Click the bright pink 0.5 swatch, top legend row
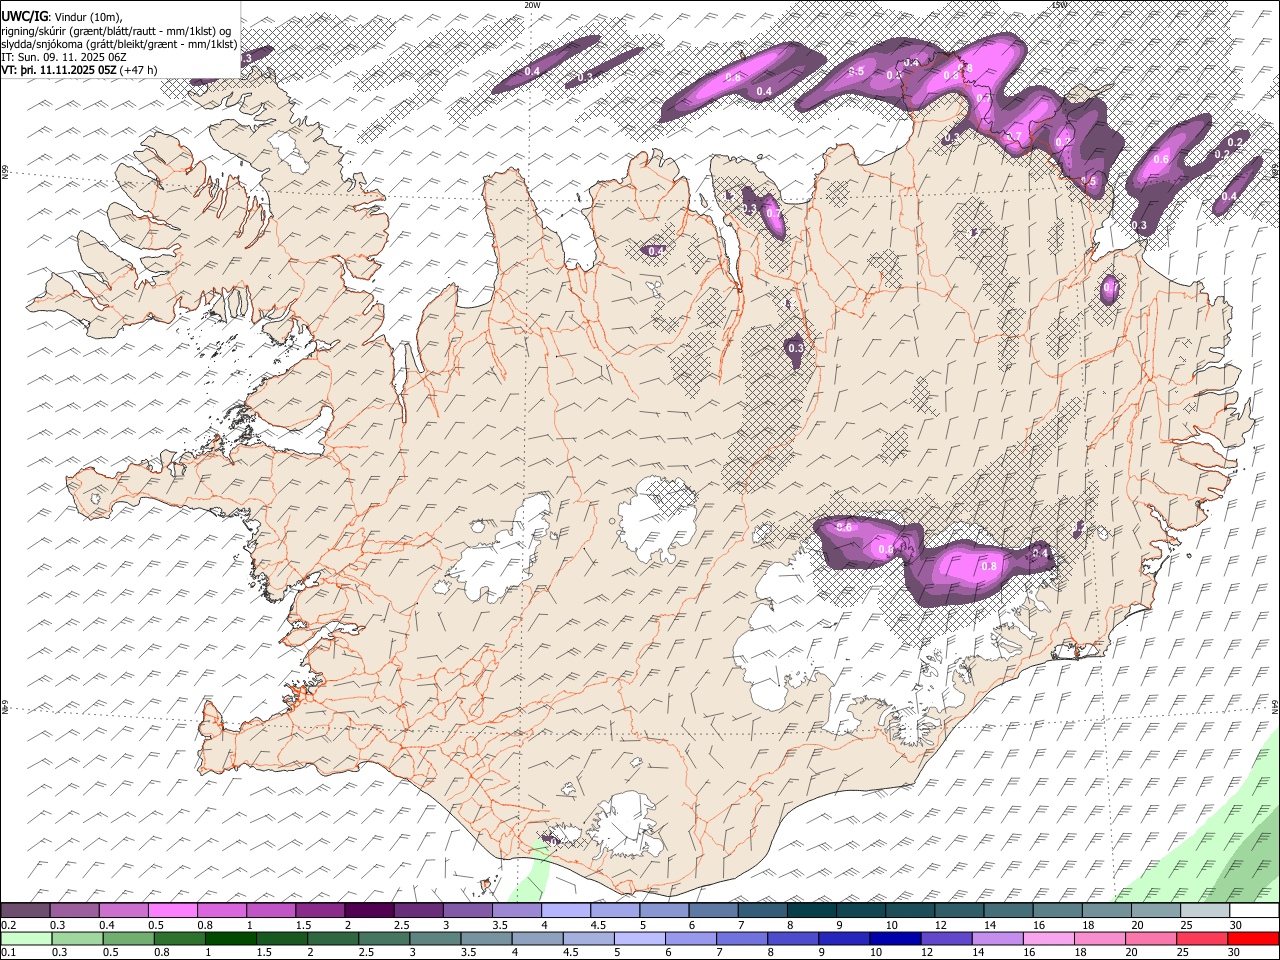The width and height of the screenshot is (1280, 960). click(173, 910)
